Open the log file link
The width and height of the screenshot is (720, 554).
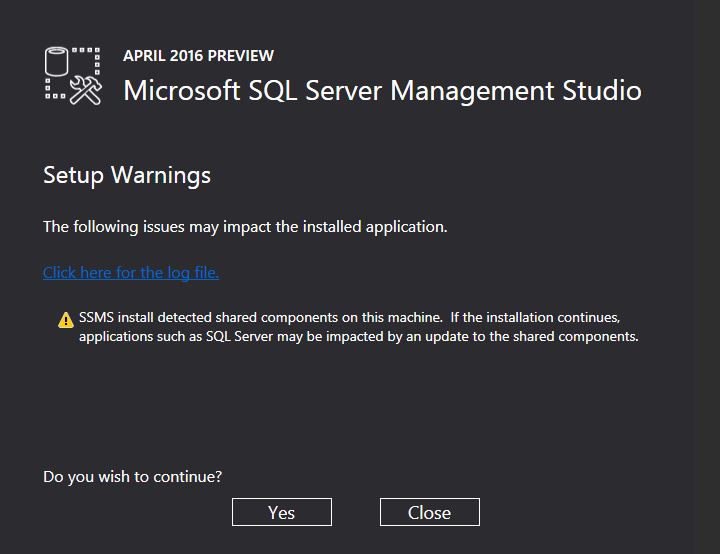point(130,272)
